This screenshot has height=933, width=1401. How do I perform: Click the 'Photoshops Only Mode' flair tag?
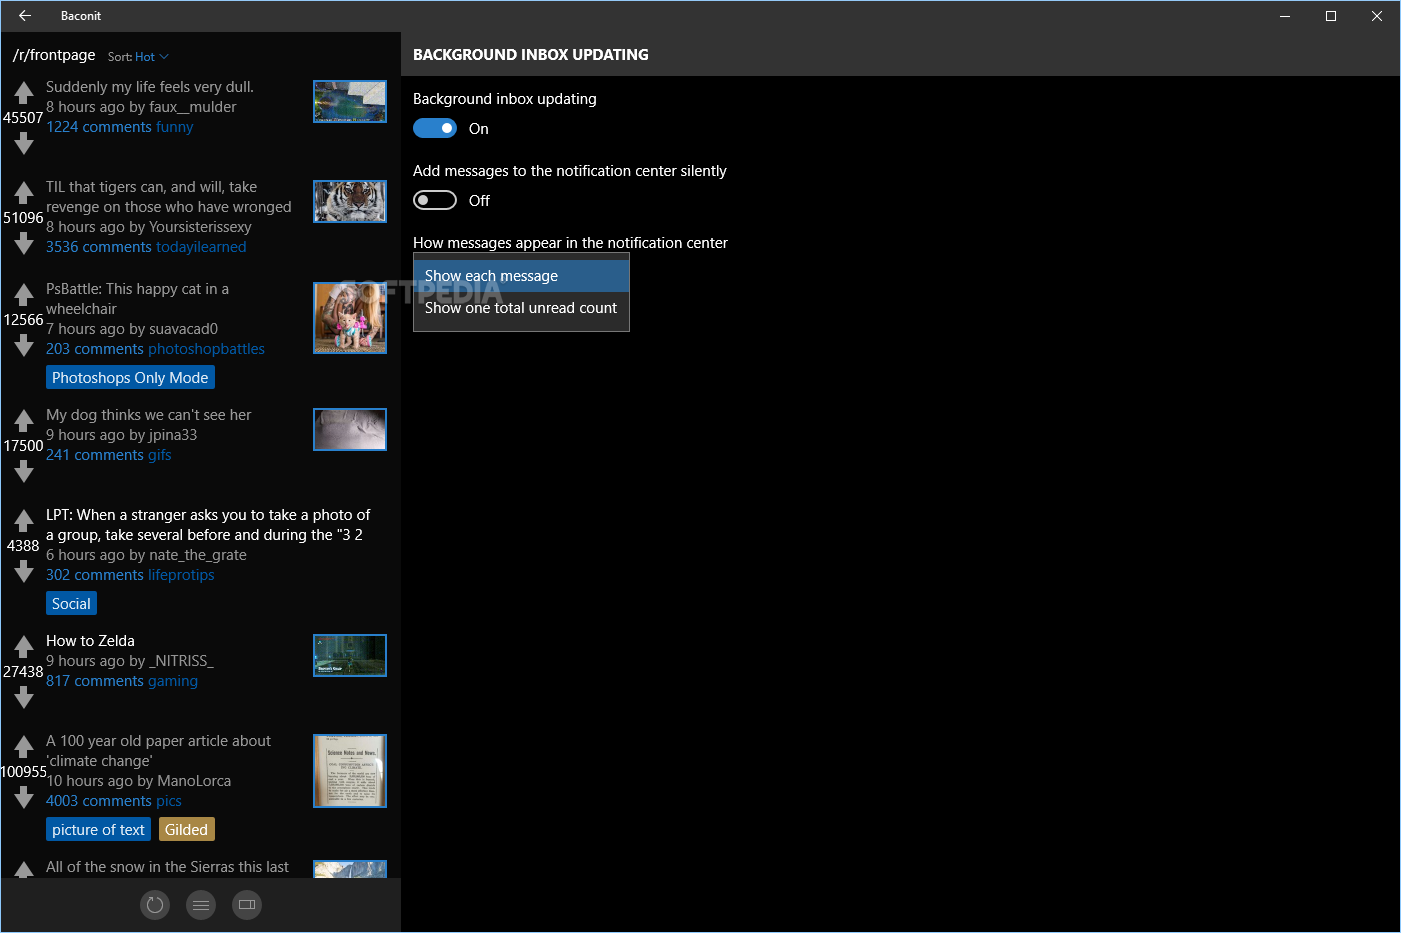[130, 378]
